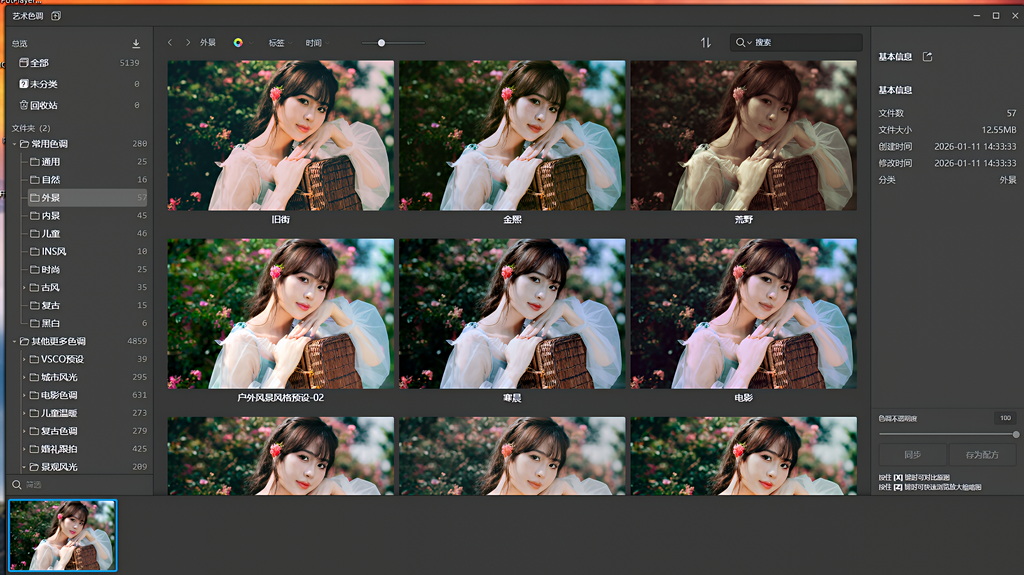Click the export icon beside 基本信息
This screenshot has width=1024, height=575.
point(927,57)
